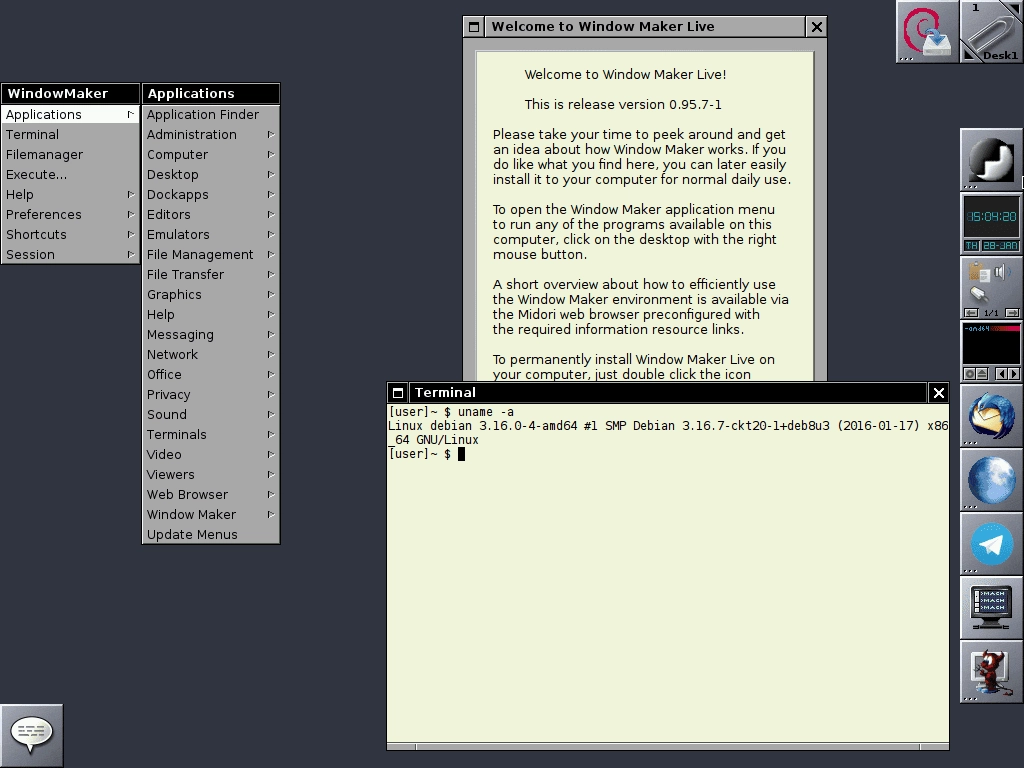
Task: Expand the Terminals submenu
Action: 211,434
